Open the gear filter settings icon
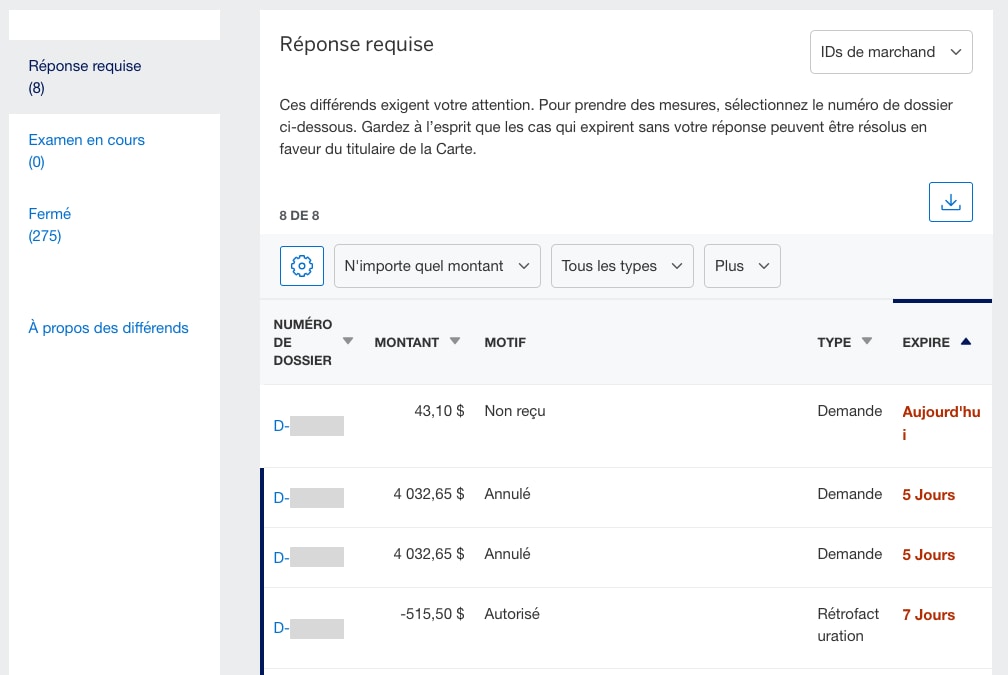The image size is (1008, 675). click(301, 265)
